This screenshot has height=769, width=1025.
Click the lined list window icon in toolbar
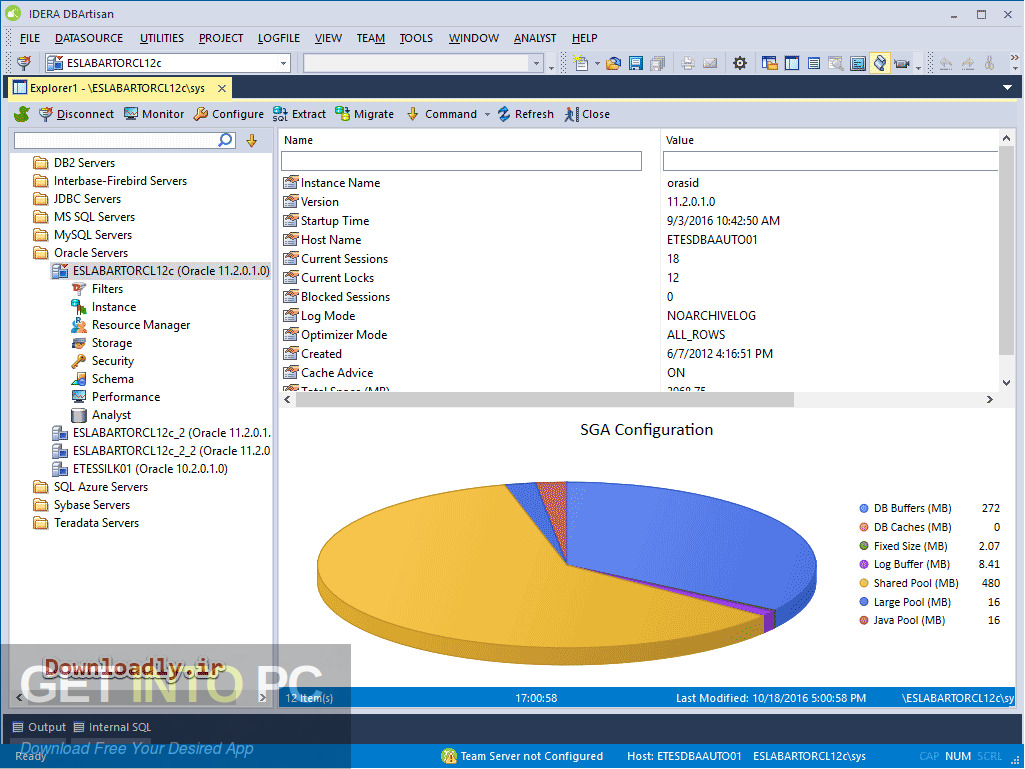tap(814, 63)
